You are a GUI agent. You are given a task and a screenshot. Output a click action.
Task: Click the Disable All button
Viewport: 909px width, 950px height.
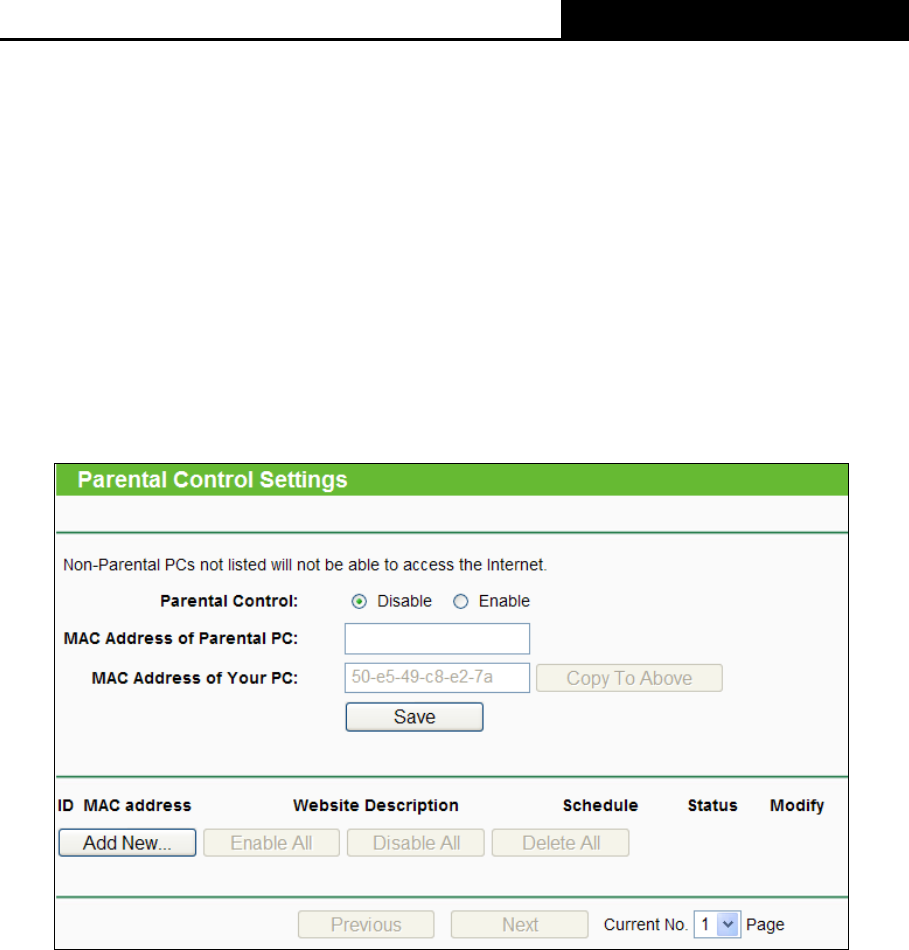[x=416, y=843]
